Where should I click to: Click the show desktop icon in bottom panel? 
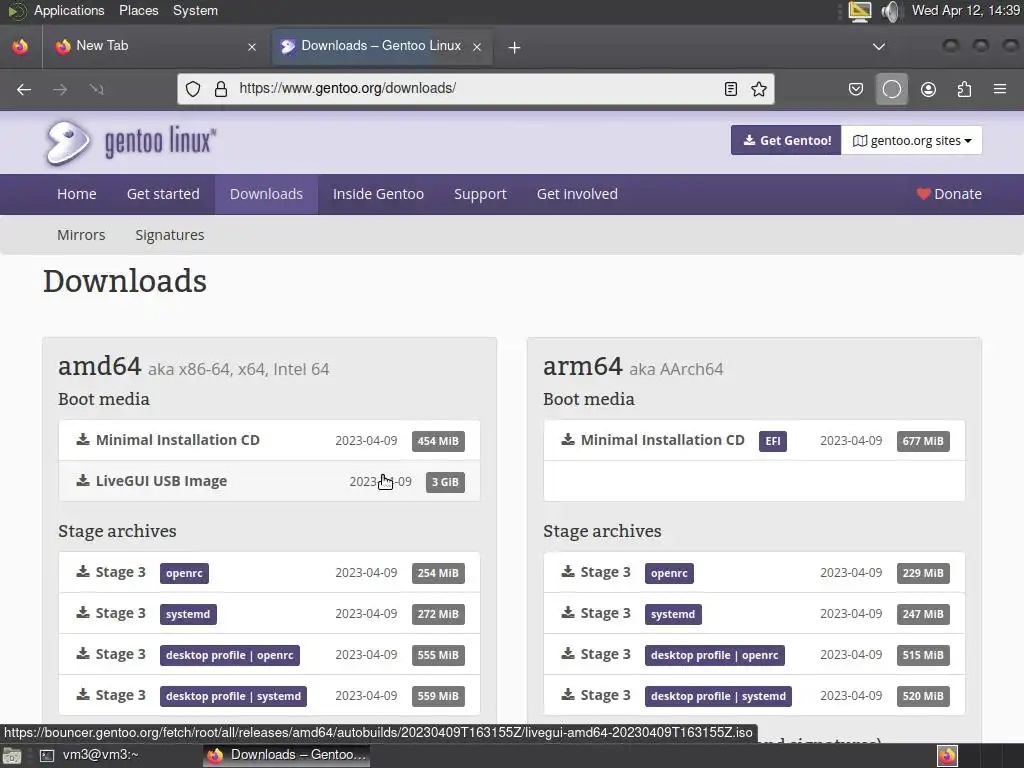[x=12, y=756]
